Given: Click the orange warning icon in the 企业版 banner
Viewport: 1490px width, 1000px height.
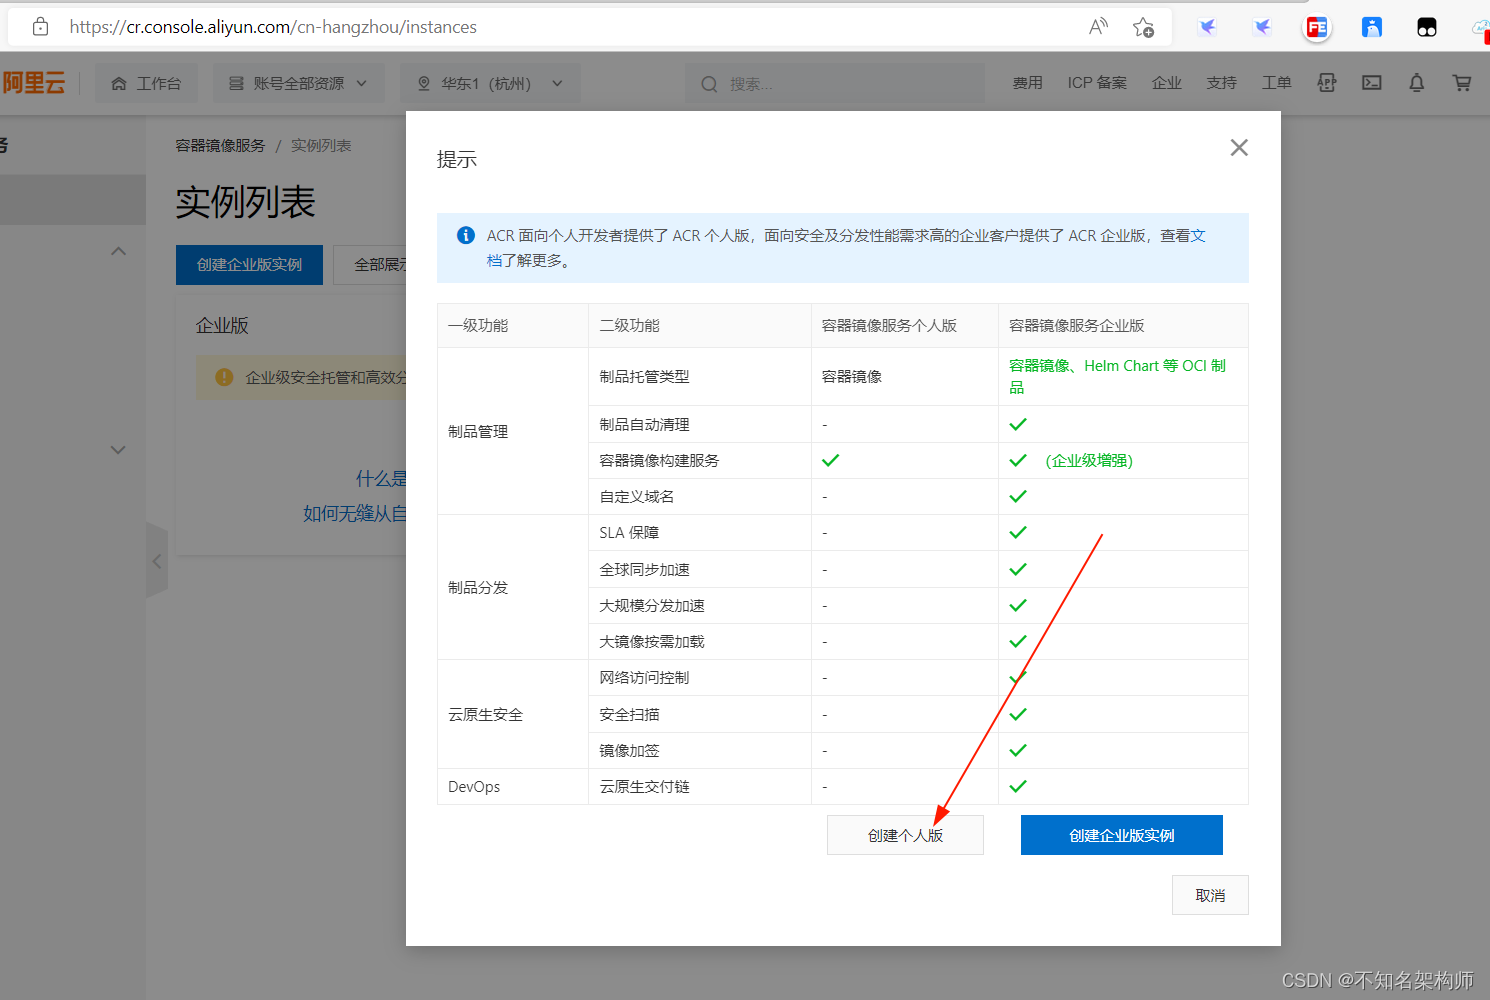Looking at the screenshot, I should [x=224, y=377].
